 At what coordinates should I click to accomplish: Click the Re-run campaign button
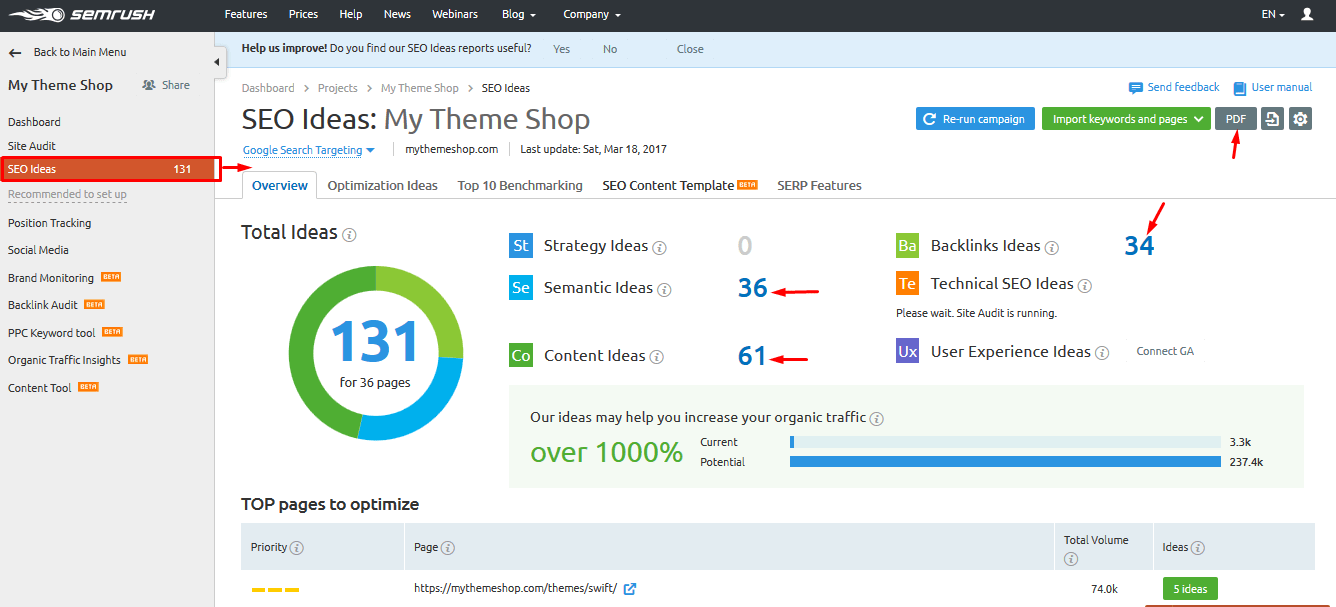point(975,119)
